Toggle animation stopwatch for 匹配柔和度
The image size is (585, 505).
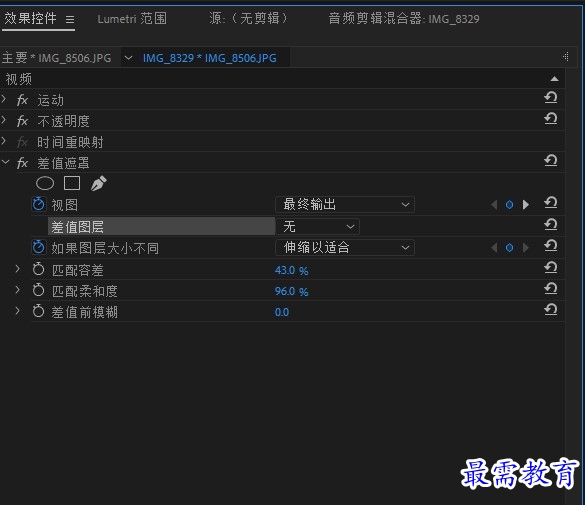point(38,290)
